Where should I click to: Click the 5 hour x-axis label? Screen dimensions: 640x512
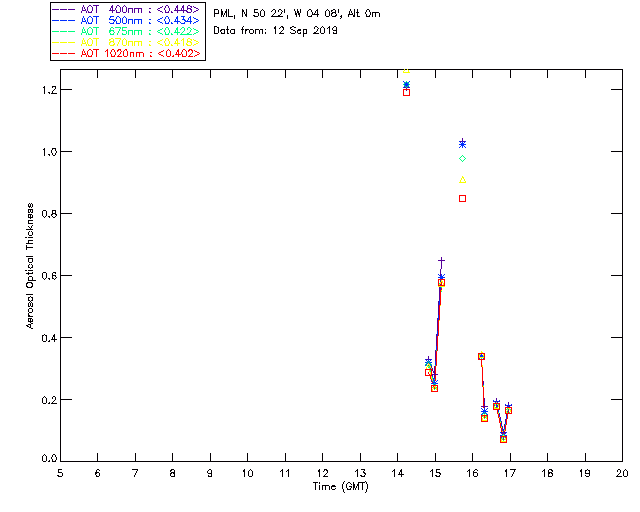pos(60,473)
